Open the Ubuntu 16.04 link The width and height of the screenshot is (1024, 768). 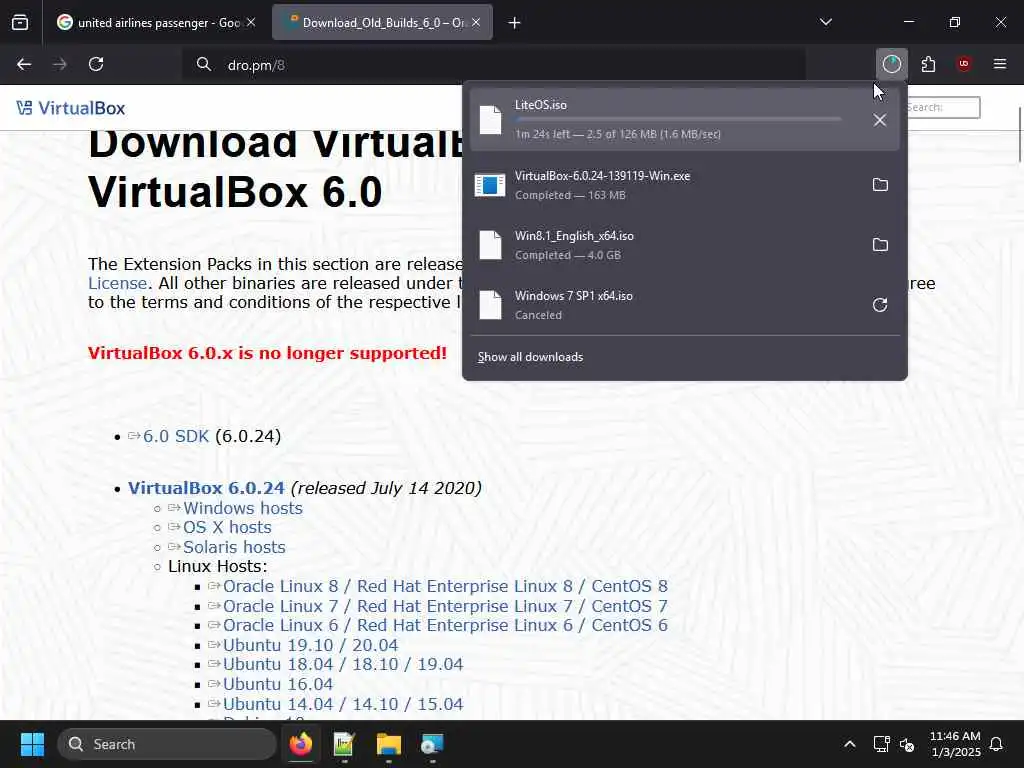(x=278, y=684)
